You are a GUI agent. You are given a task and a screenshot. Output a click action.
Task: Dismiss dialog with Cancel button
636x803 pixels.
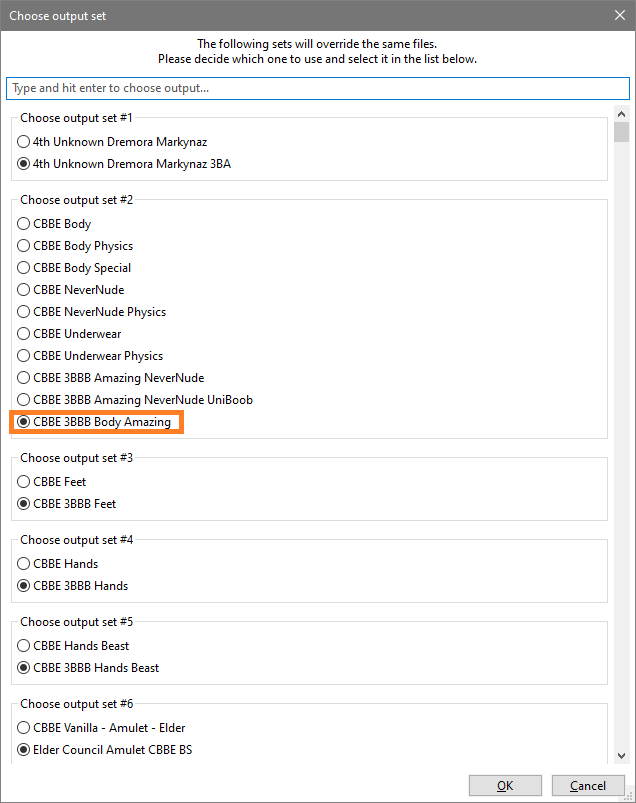tap(588, 786)
